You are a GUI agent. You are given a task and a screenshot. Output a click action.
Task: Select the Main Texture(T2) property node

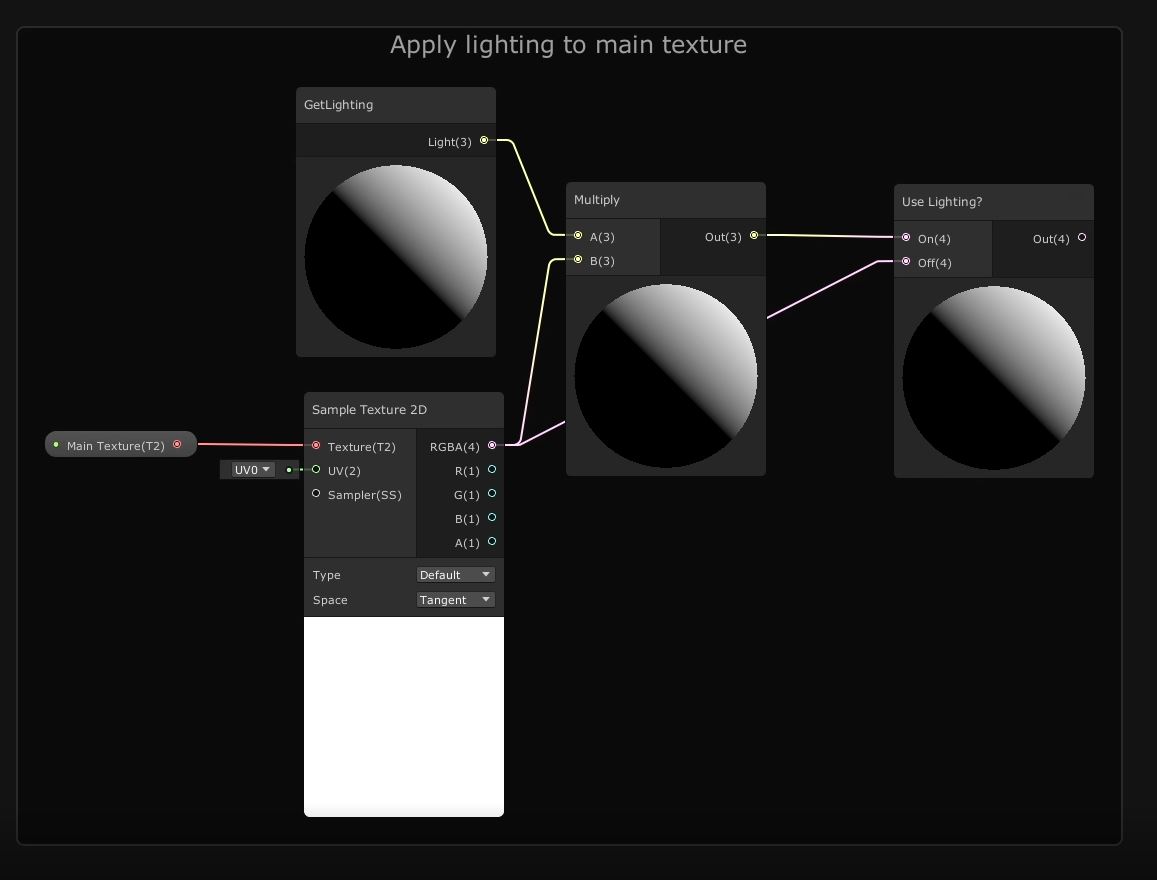(115, 446)
